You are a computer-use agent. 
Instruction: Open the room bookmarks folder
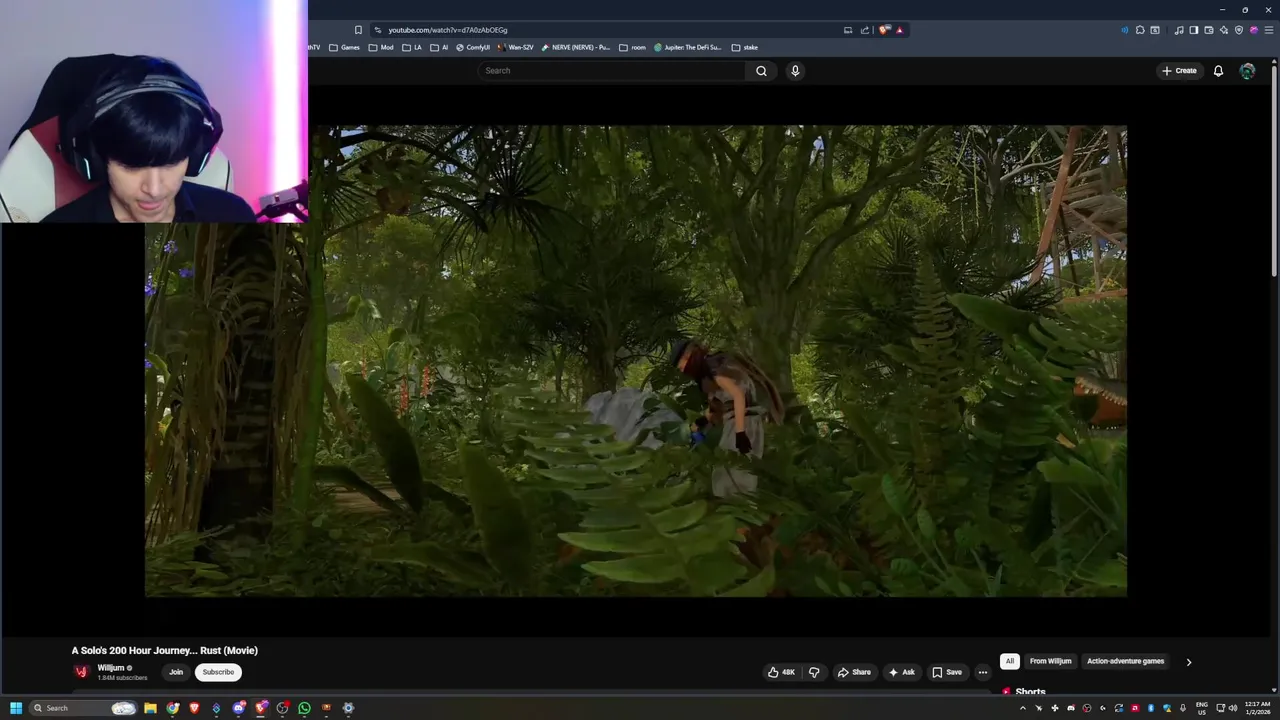(632, 47)
